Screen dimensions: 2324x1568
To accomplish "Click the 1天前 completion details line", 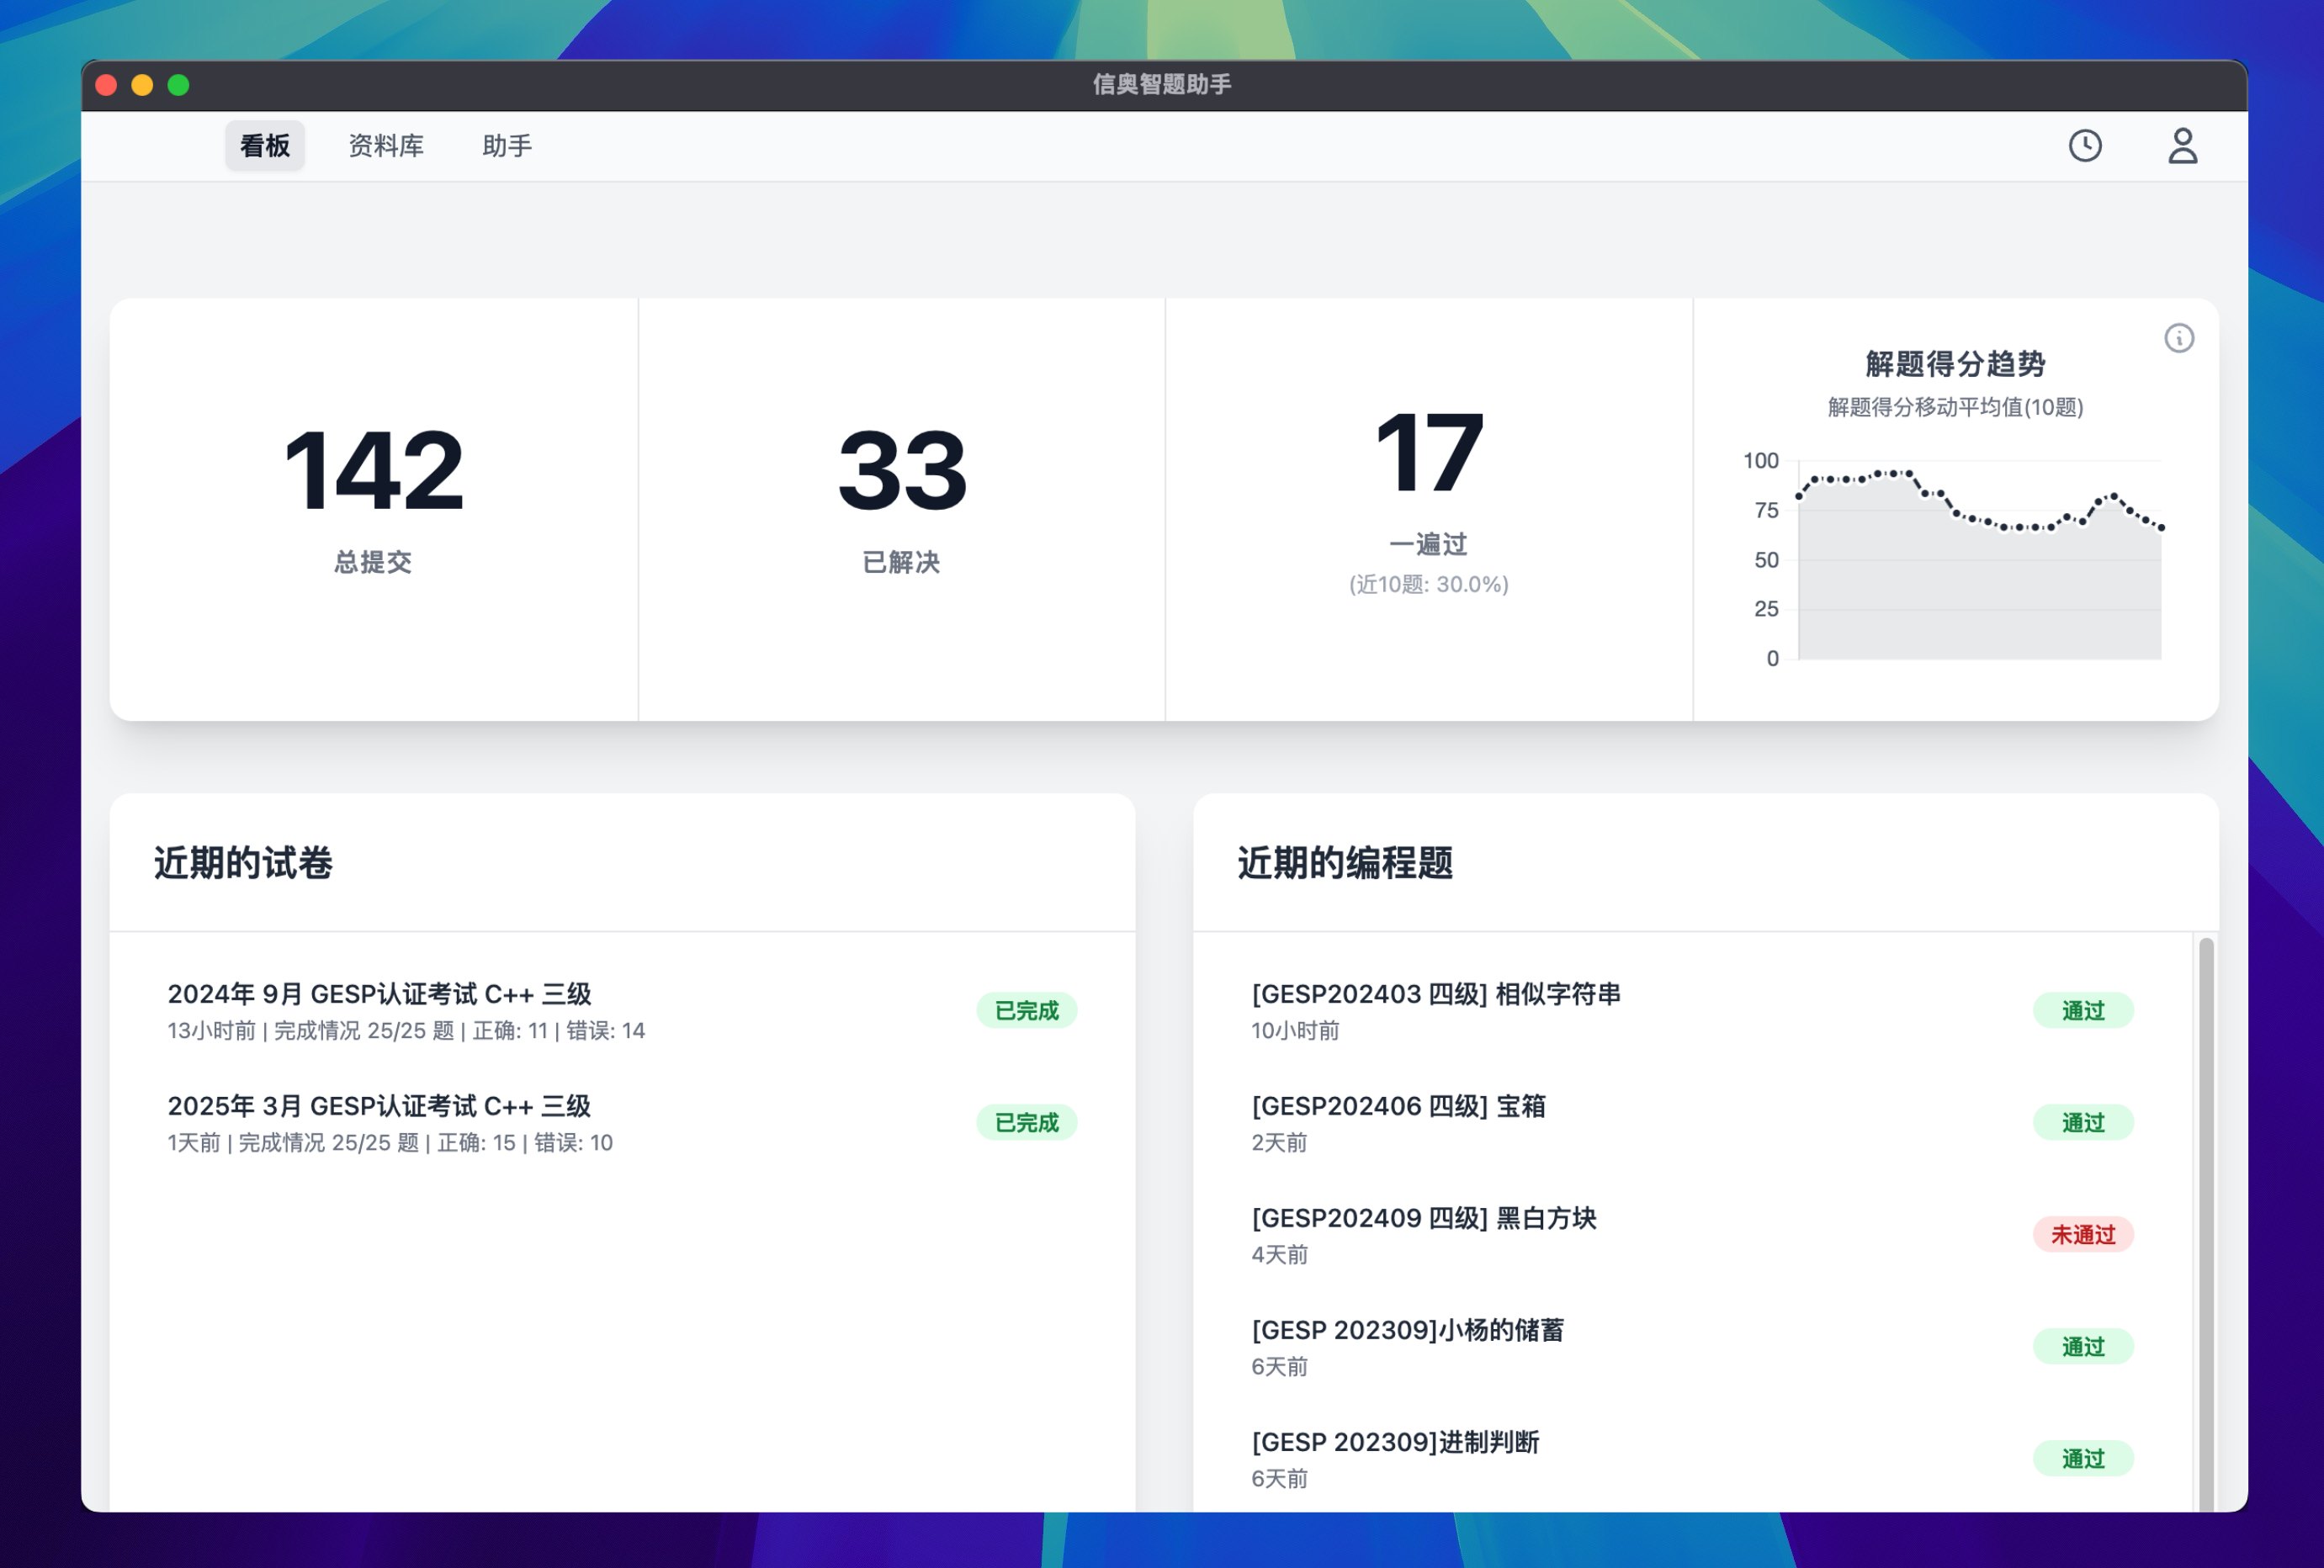I will [x=390, y=1143].
